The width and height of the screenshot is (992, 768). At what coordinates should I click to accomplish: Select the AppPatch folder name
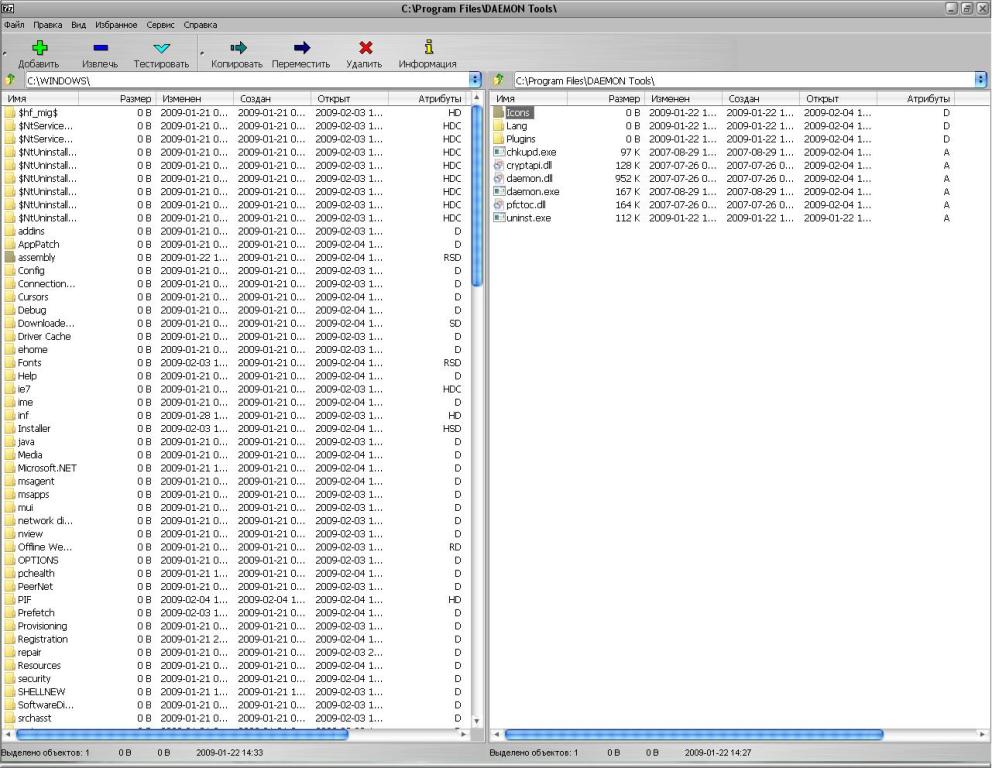[38, 244]
